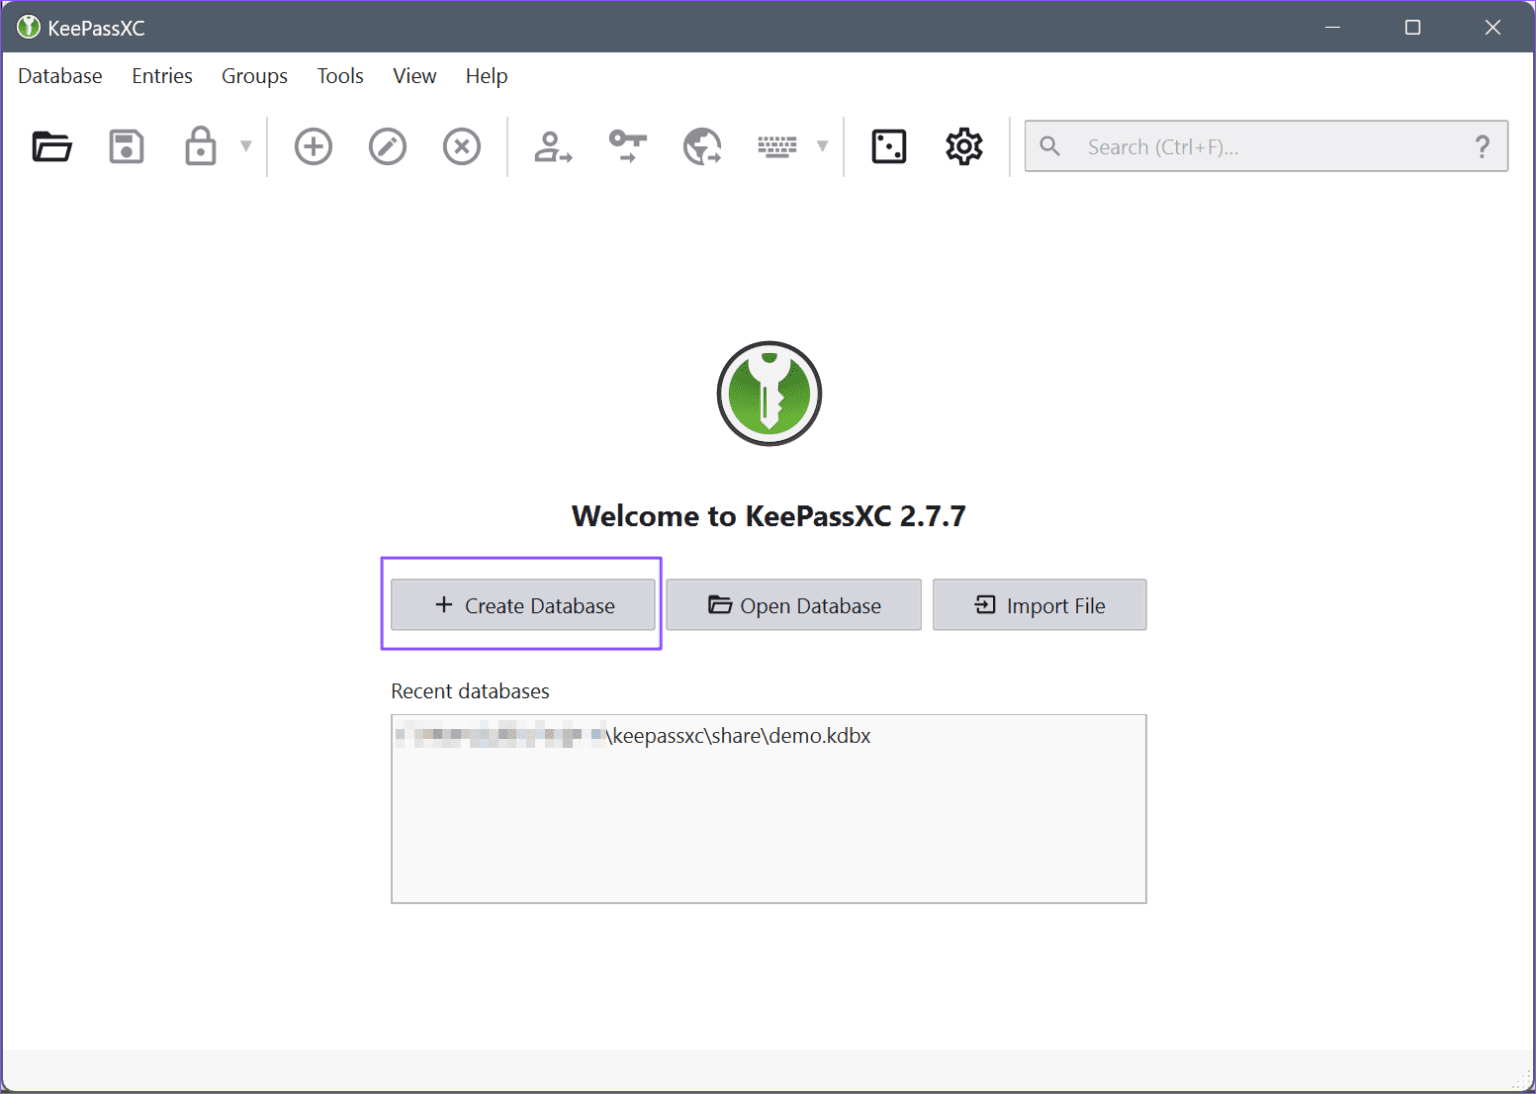1536x1094 pixels.
Task: Click the Import File button
Action: [1039, 604]
